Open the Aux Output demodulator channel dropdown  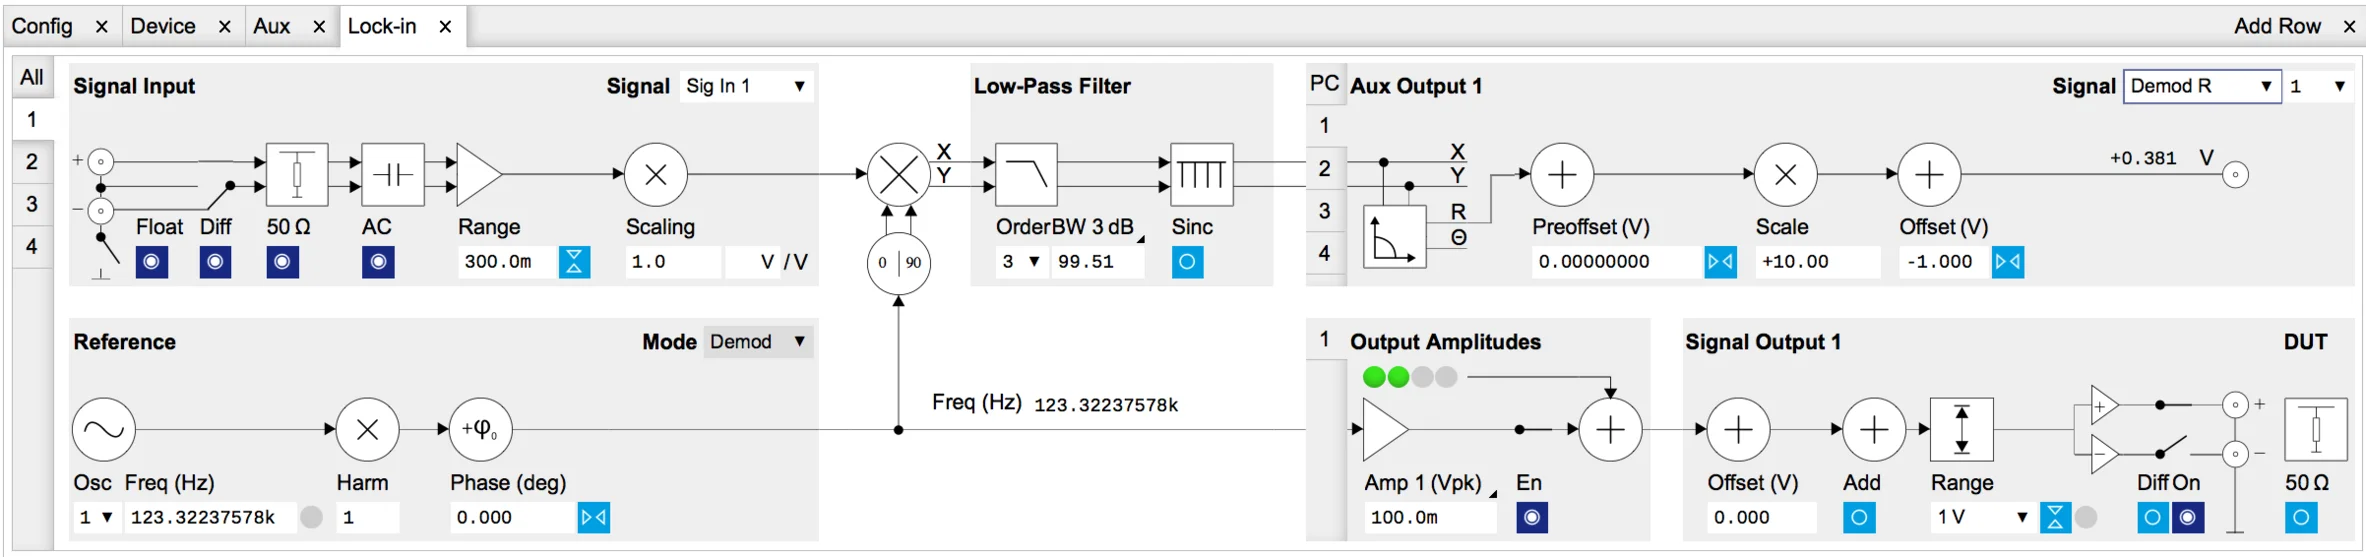pyautogui.click(x=2318, y=86)
